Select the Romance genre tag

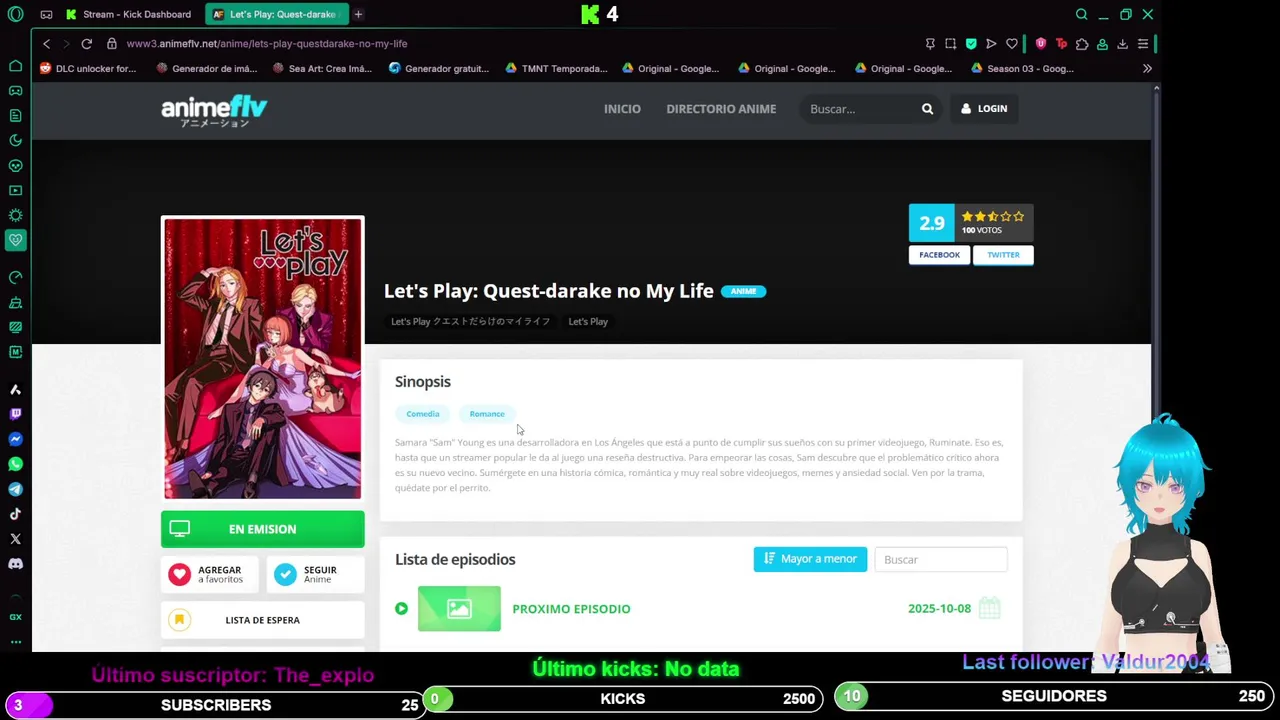(x=487, y=414)
